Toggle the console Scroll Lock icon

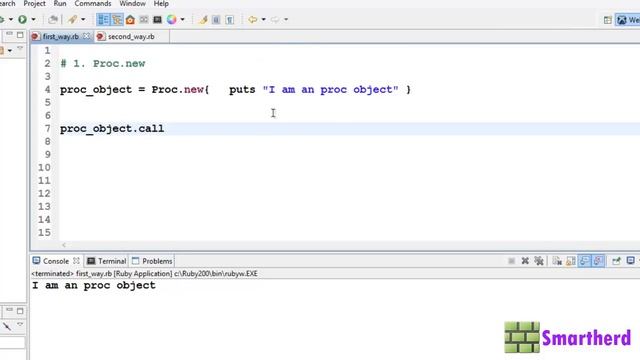(571, 261)
